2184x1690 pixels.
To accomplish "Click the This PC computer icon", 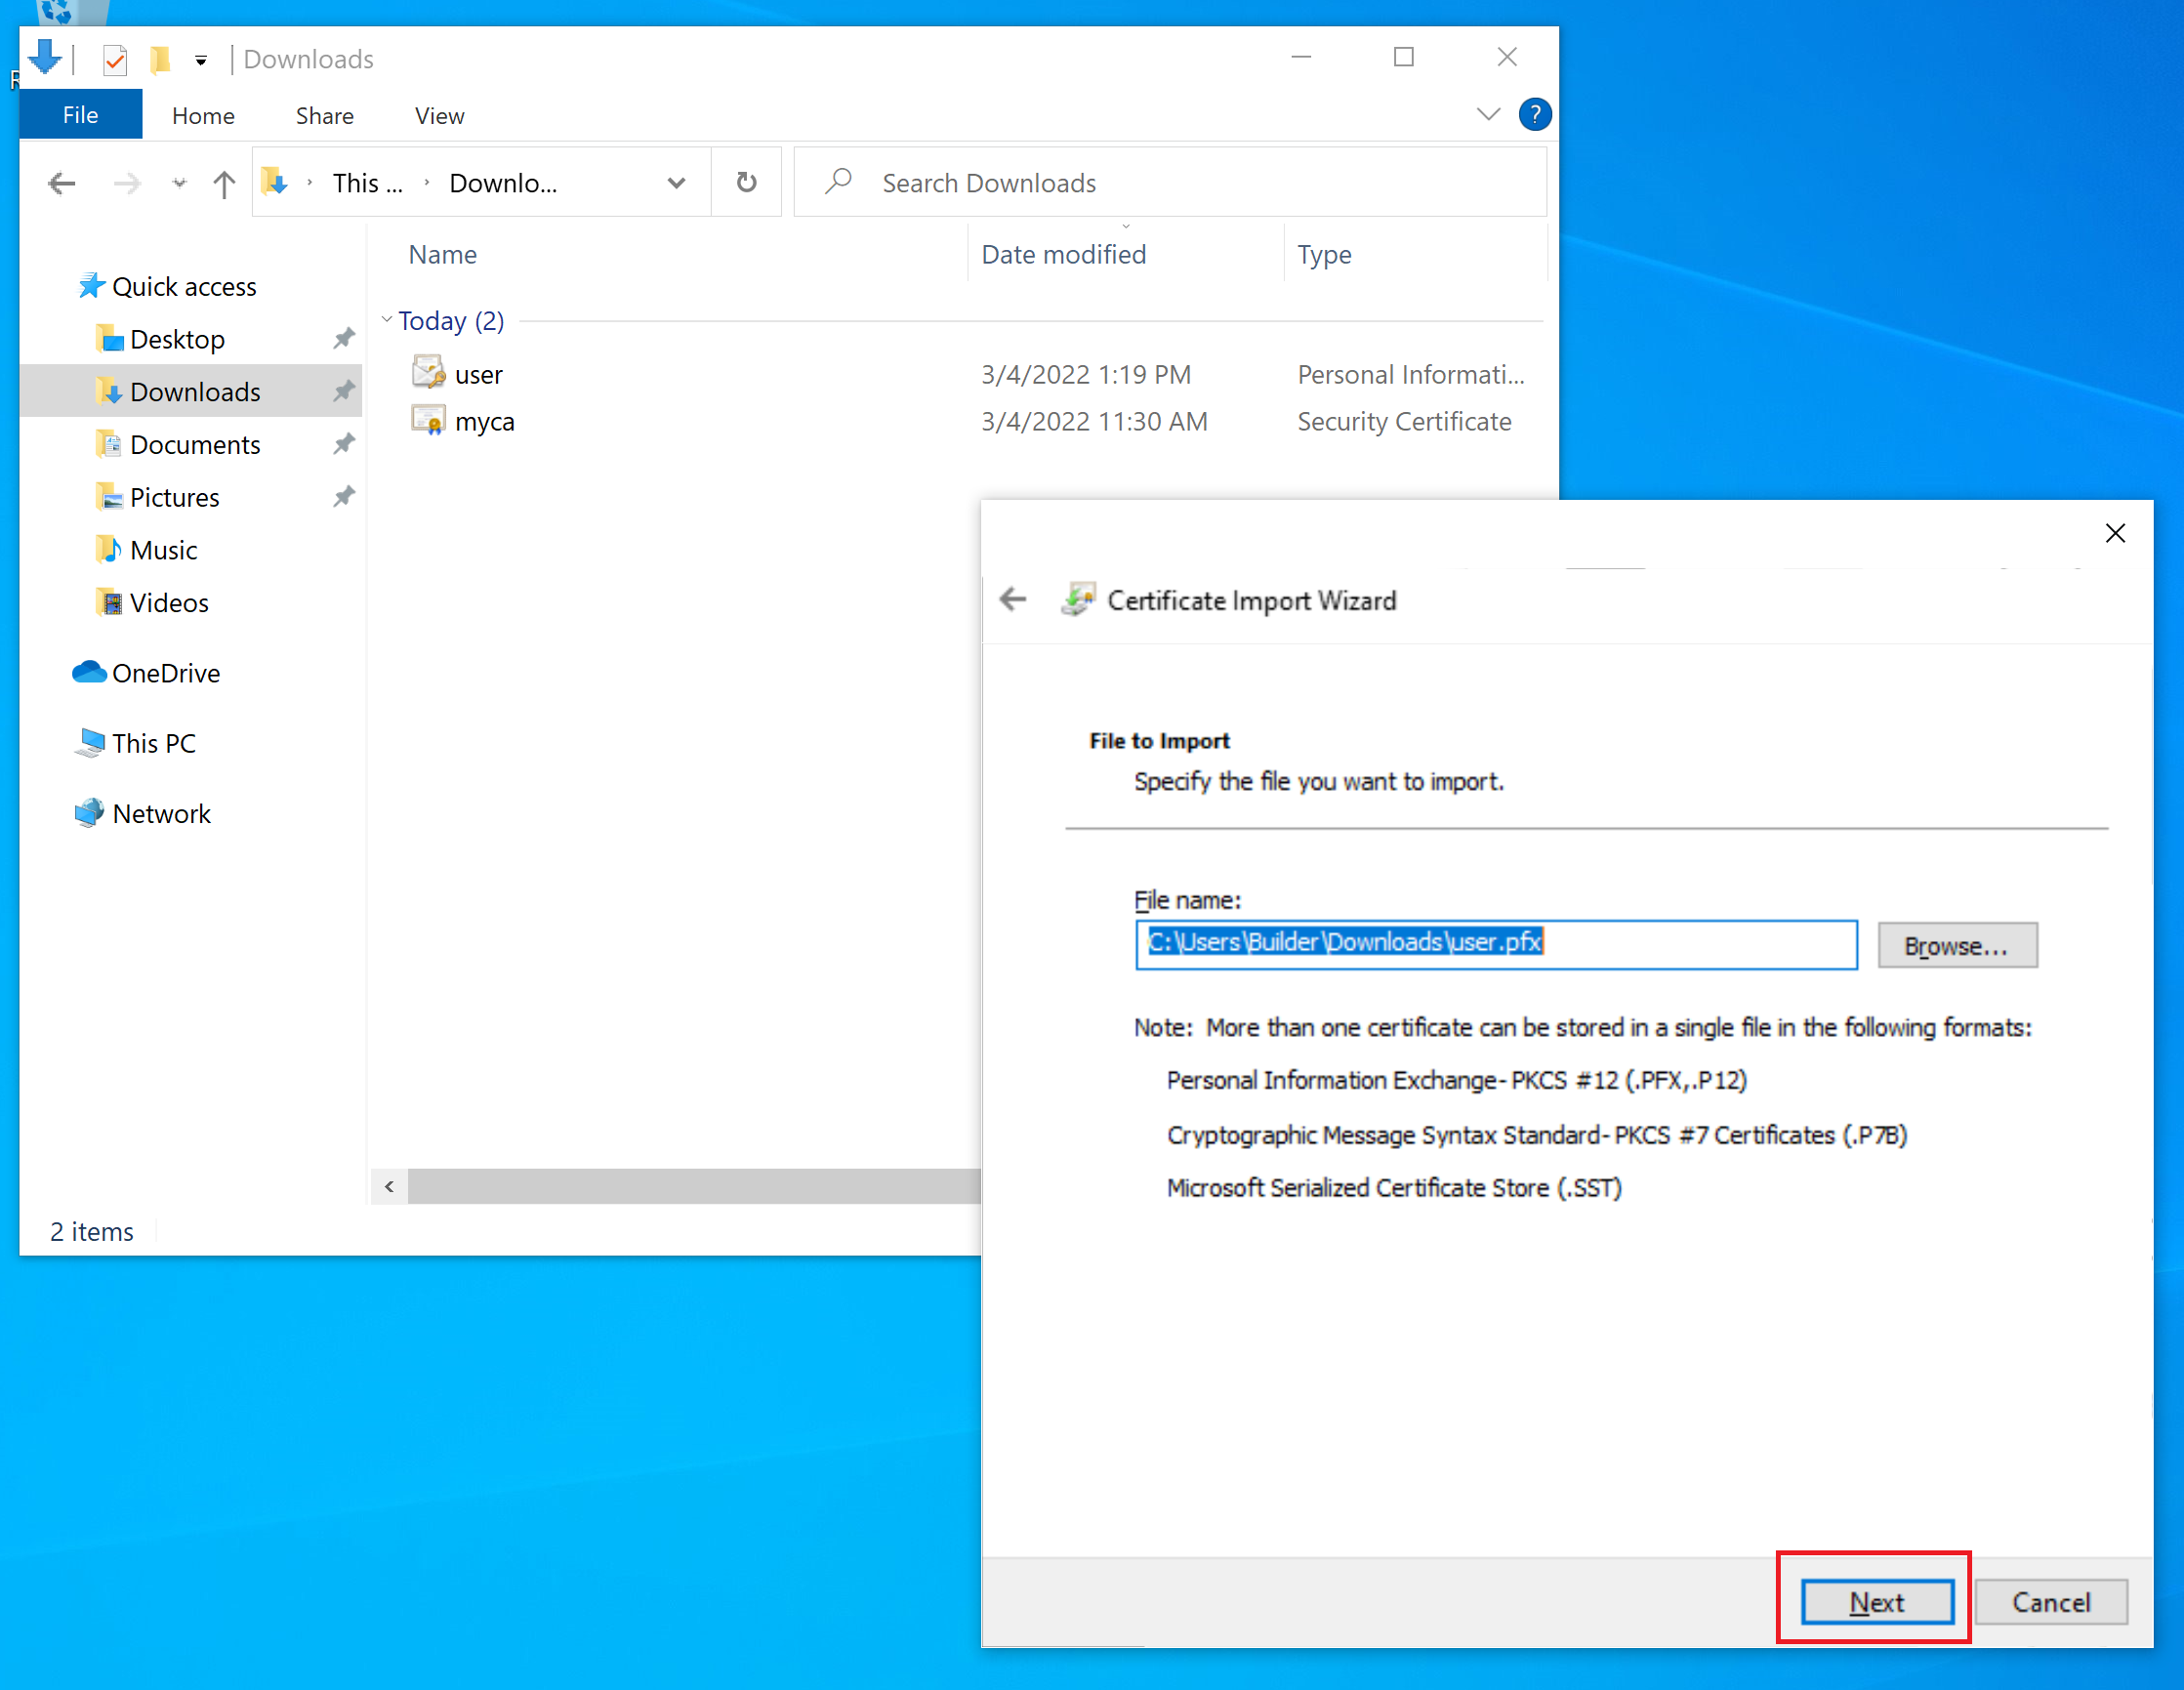I will tap(89, 742).
